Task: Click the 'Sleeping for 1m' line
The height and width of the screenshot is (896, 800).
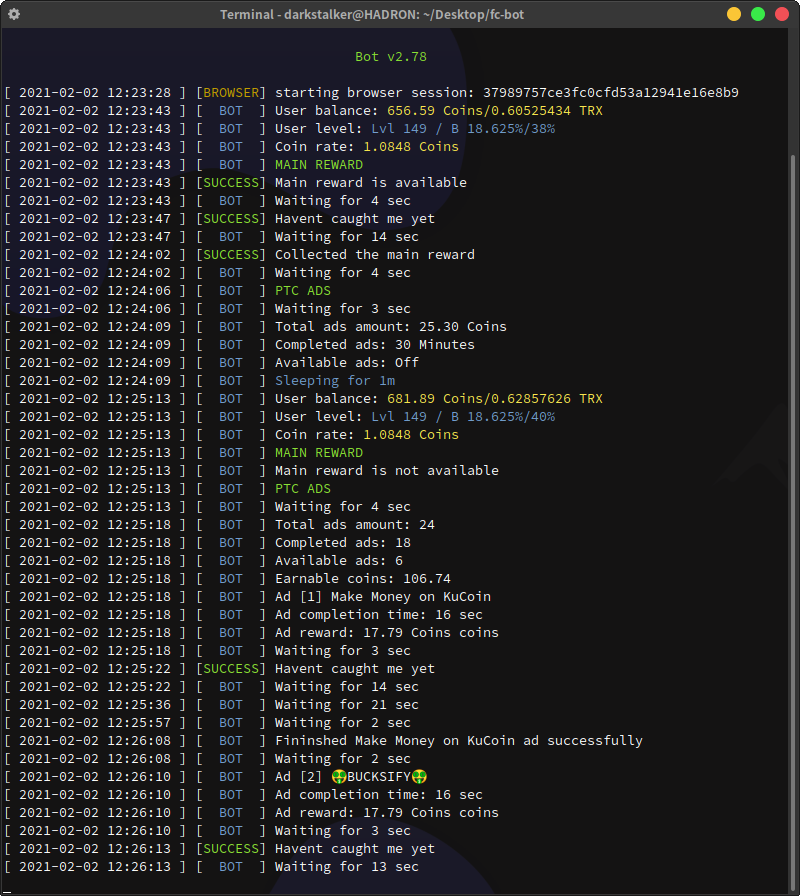Action: tap(335, 381)
